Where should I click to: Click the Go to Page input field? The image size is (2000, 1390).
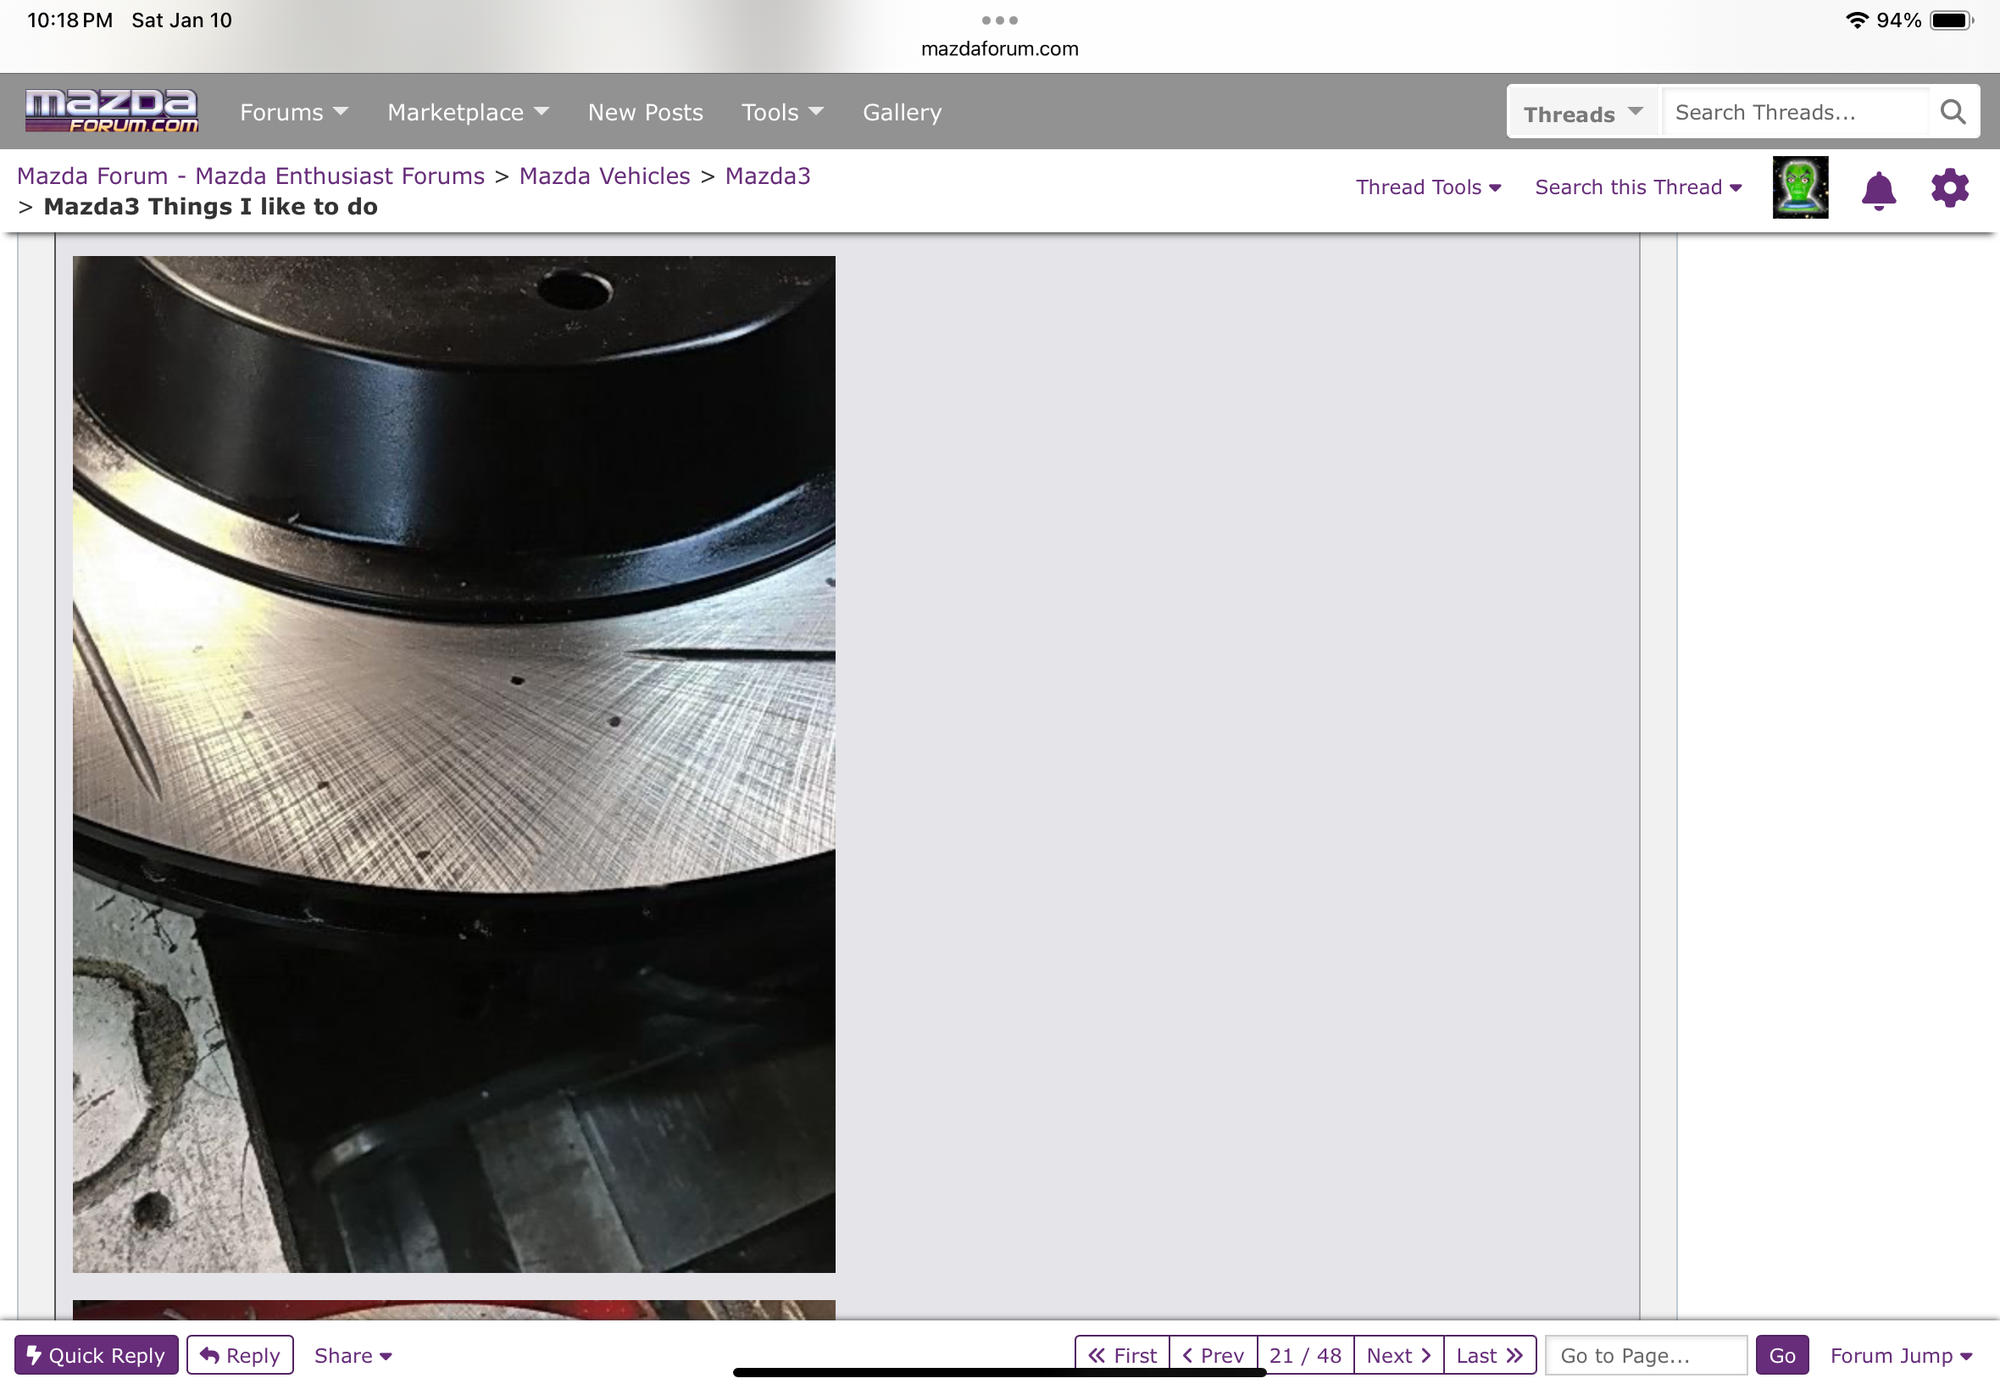(x=1645, y=1355)
